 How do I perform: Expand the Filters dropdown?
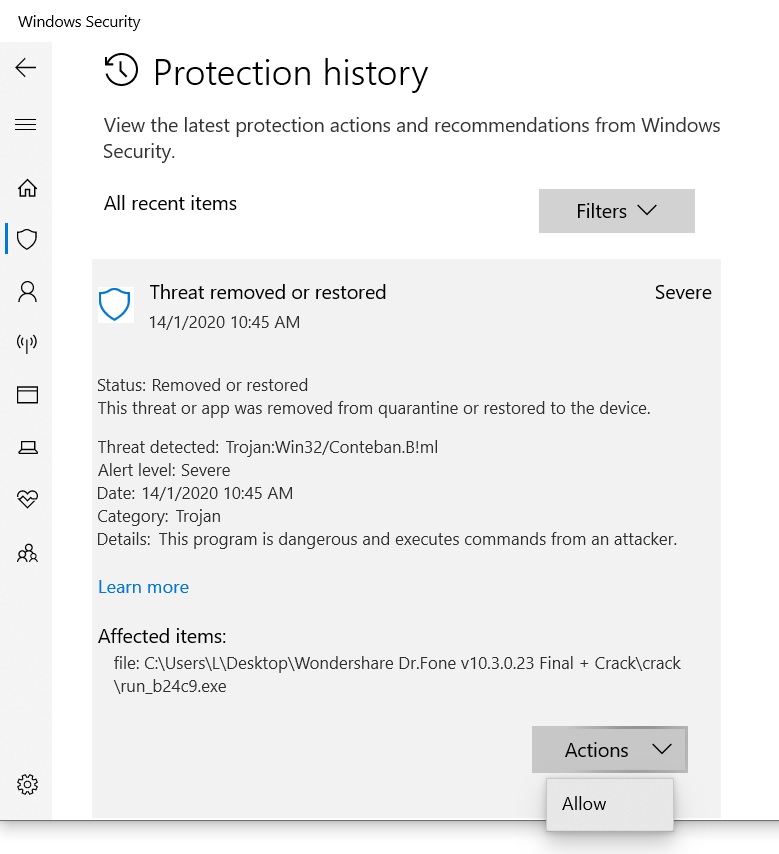pyautogui.click(x=617, y=211)
